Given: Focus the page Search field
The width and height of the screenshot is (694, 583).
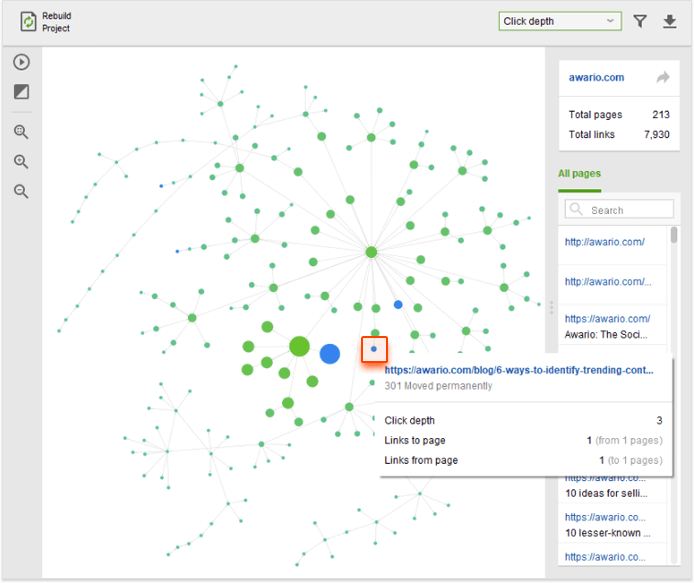Looking at the screenshot, I should click(x=619, y=209).
